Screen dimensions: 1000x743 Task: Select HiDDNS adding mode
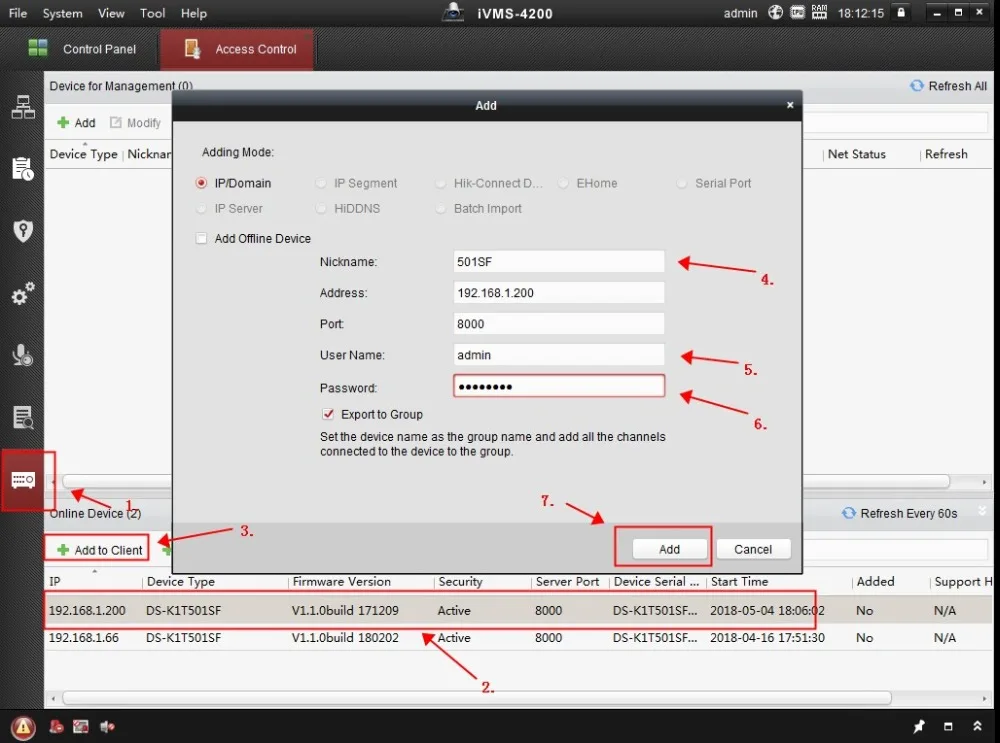tap(321, 209)
